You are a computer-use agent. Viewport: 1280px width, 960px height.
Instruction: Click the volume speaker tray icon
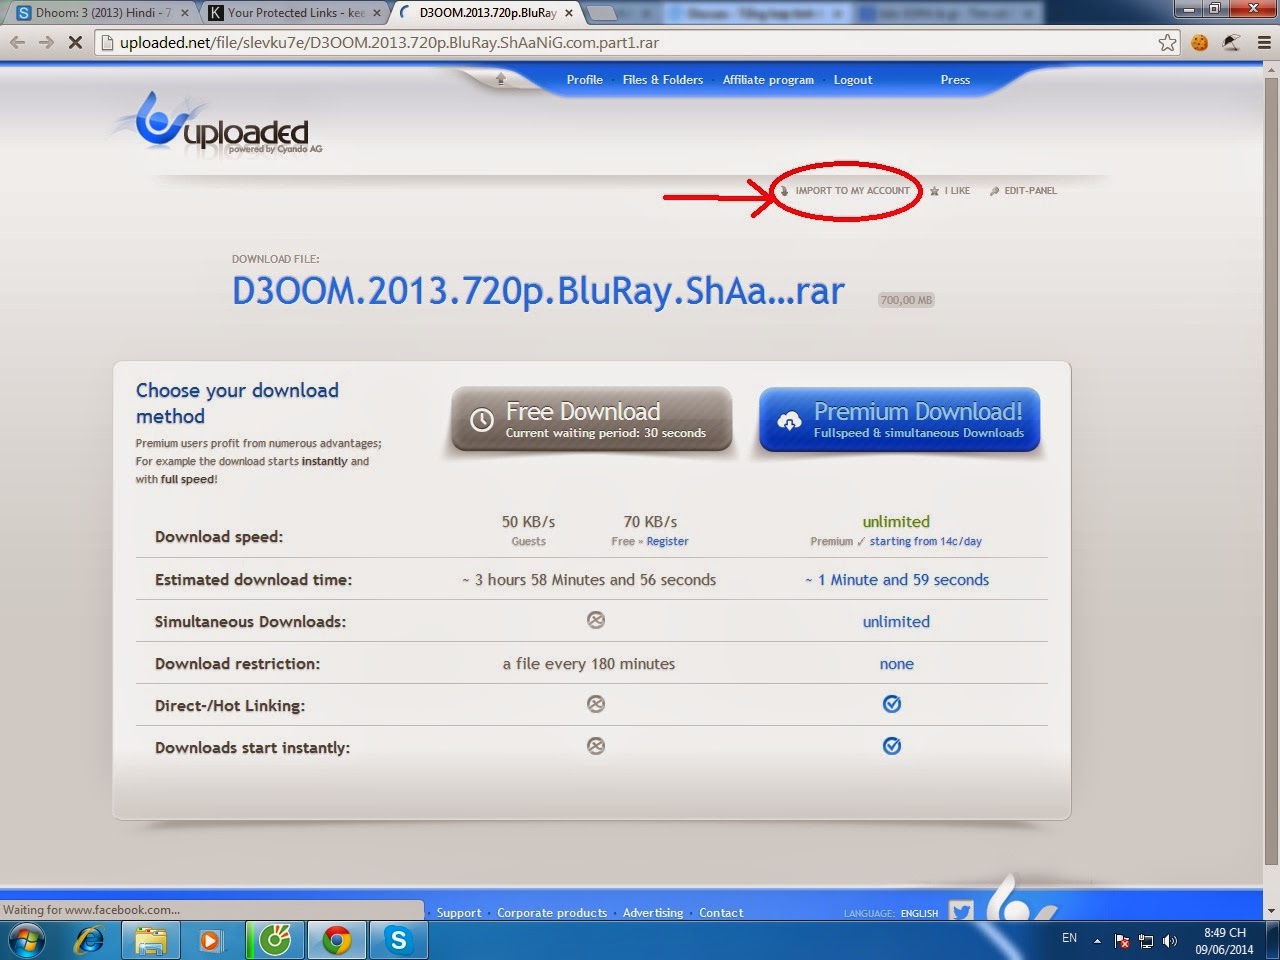pos(1170,941)
